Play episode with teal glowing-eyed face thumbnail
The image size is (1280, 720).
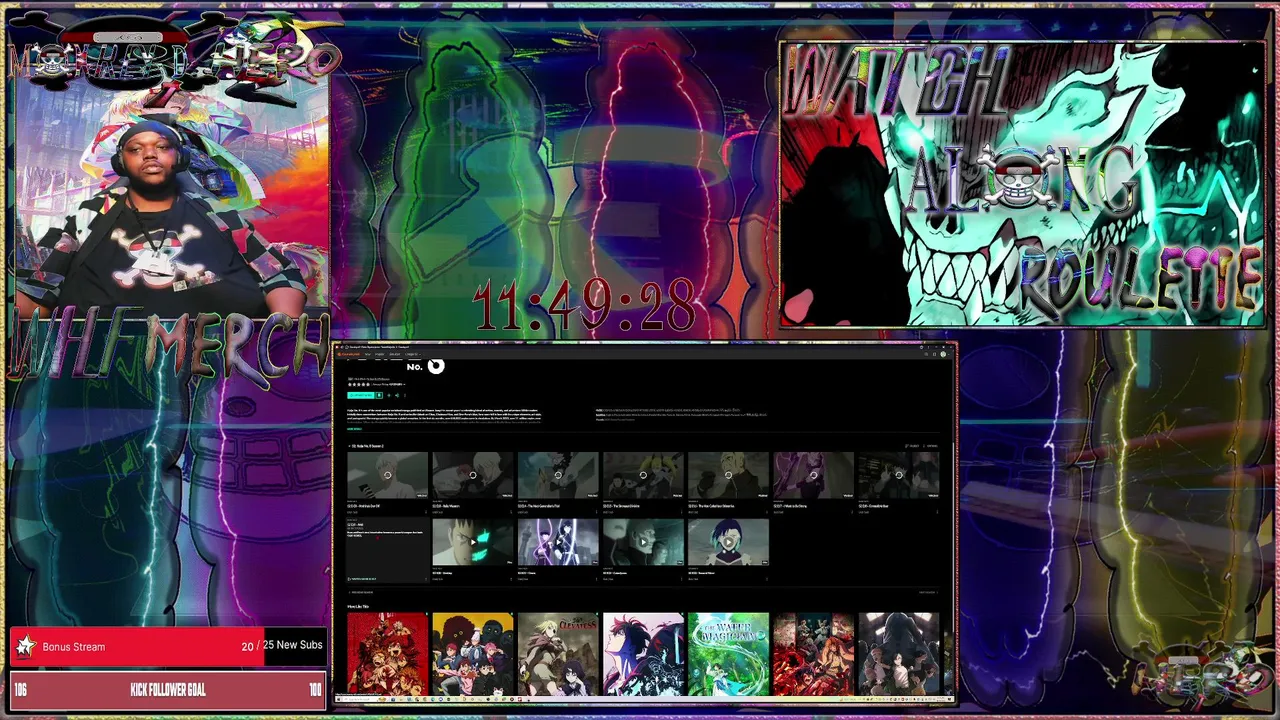[x=473, y=542]
